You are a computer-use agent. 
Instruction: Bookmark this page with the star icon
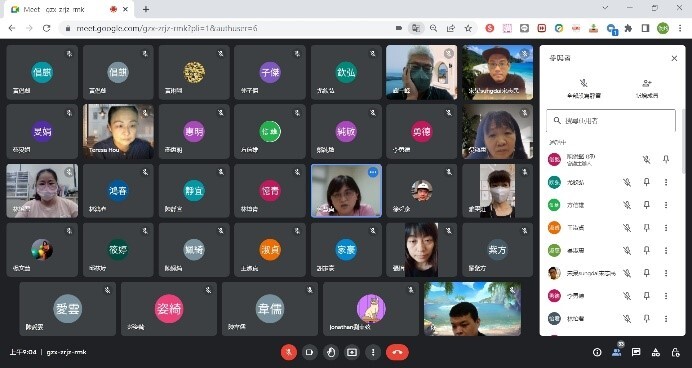(x=468, y=28)
